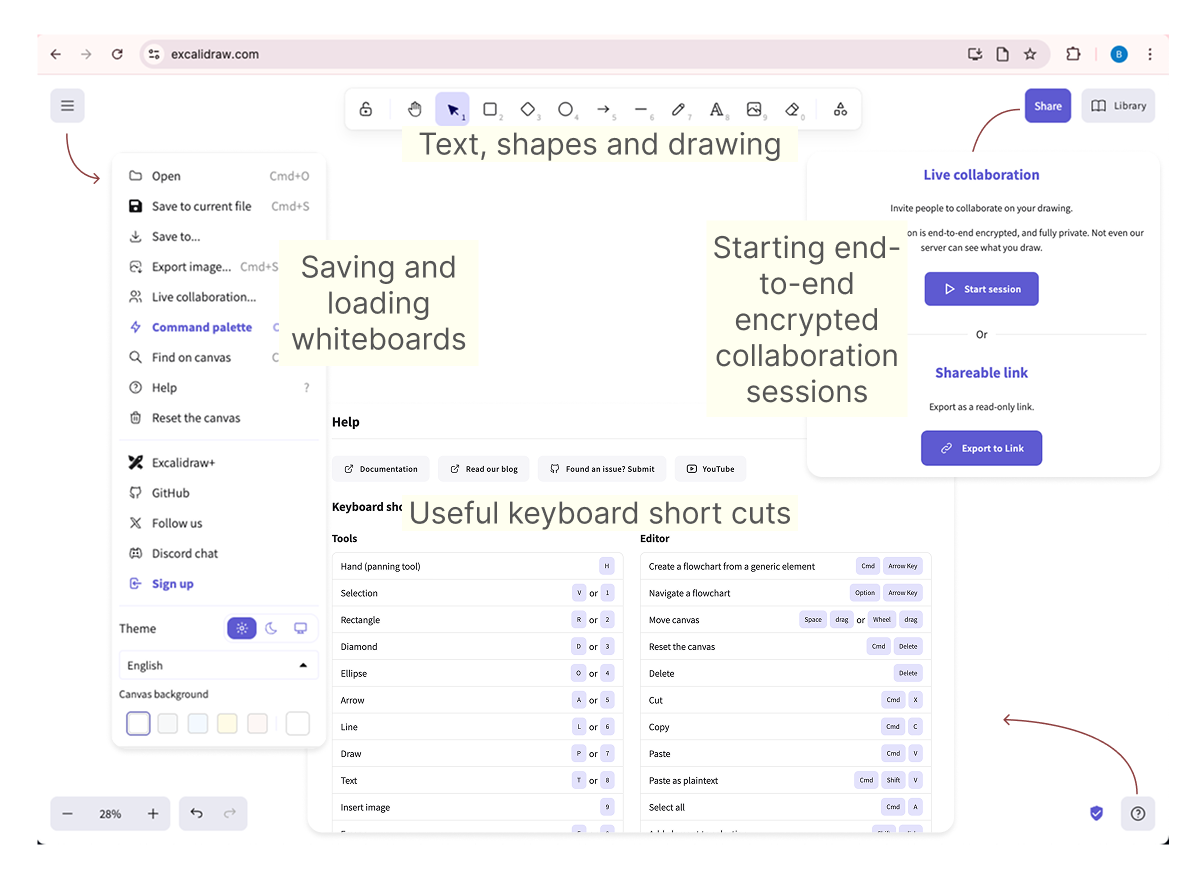Open the English language dropdown
Viewport: 1200px width, 879px height.
219,665
